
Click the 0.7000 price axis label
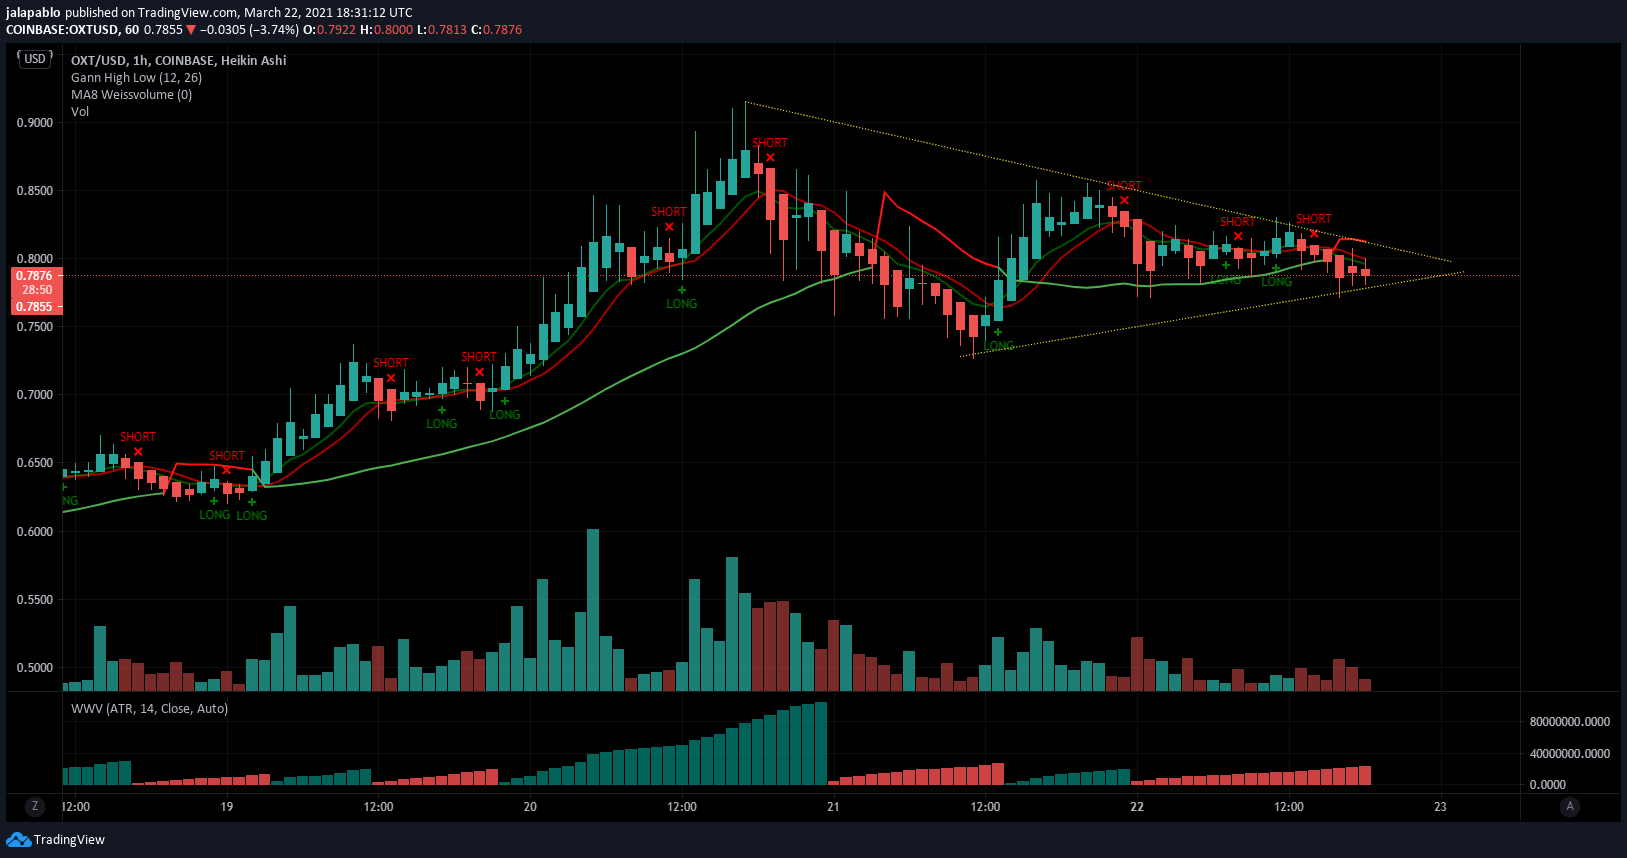[x=35, y=394]
